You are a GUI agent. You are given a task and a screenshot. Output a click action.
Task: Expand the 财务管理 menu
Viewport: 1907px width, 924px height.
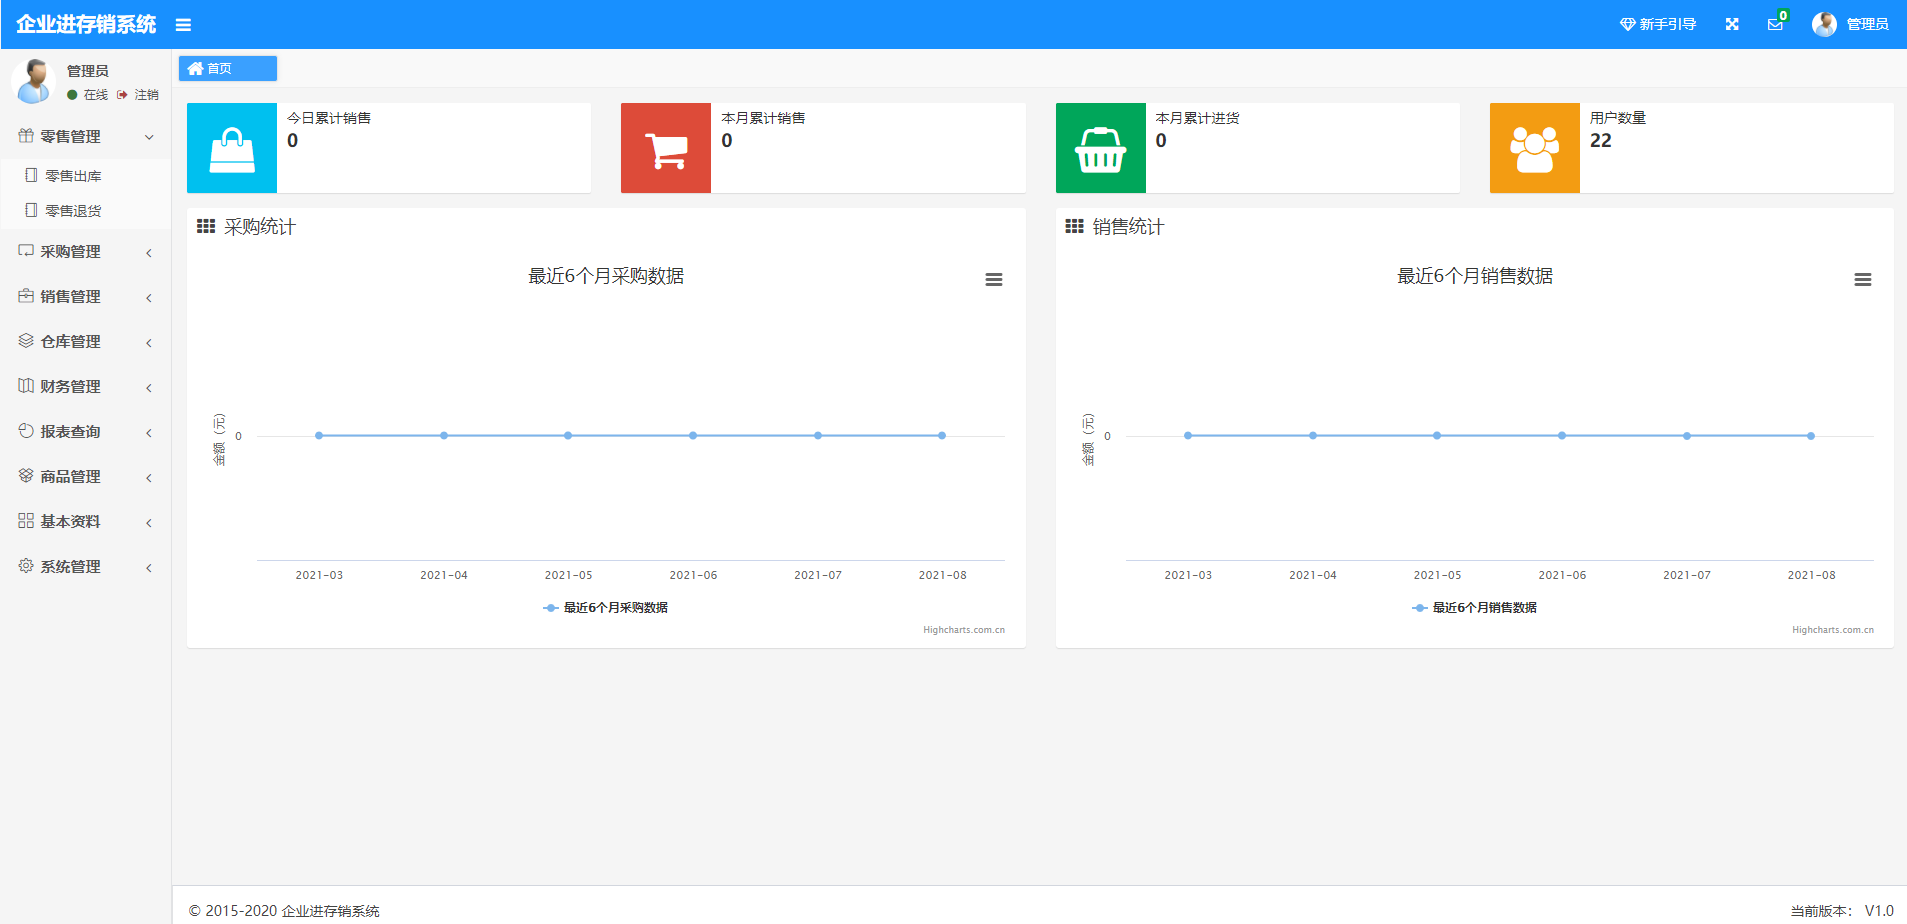86,387
